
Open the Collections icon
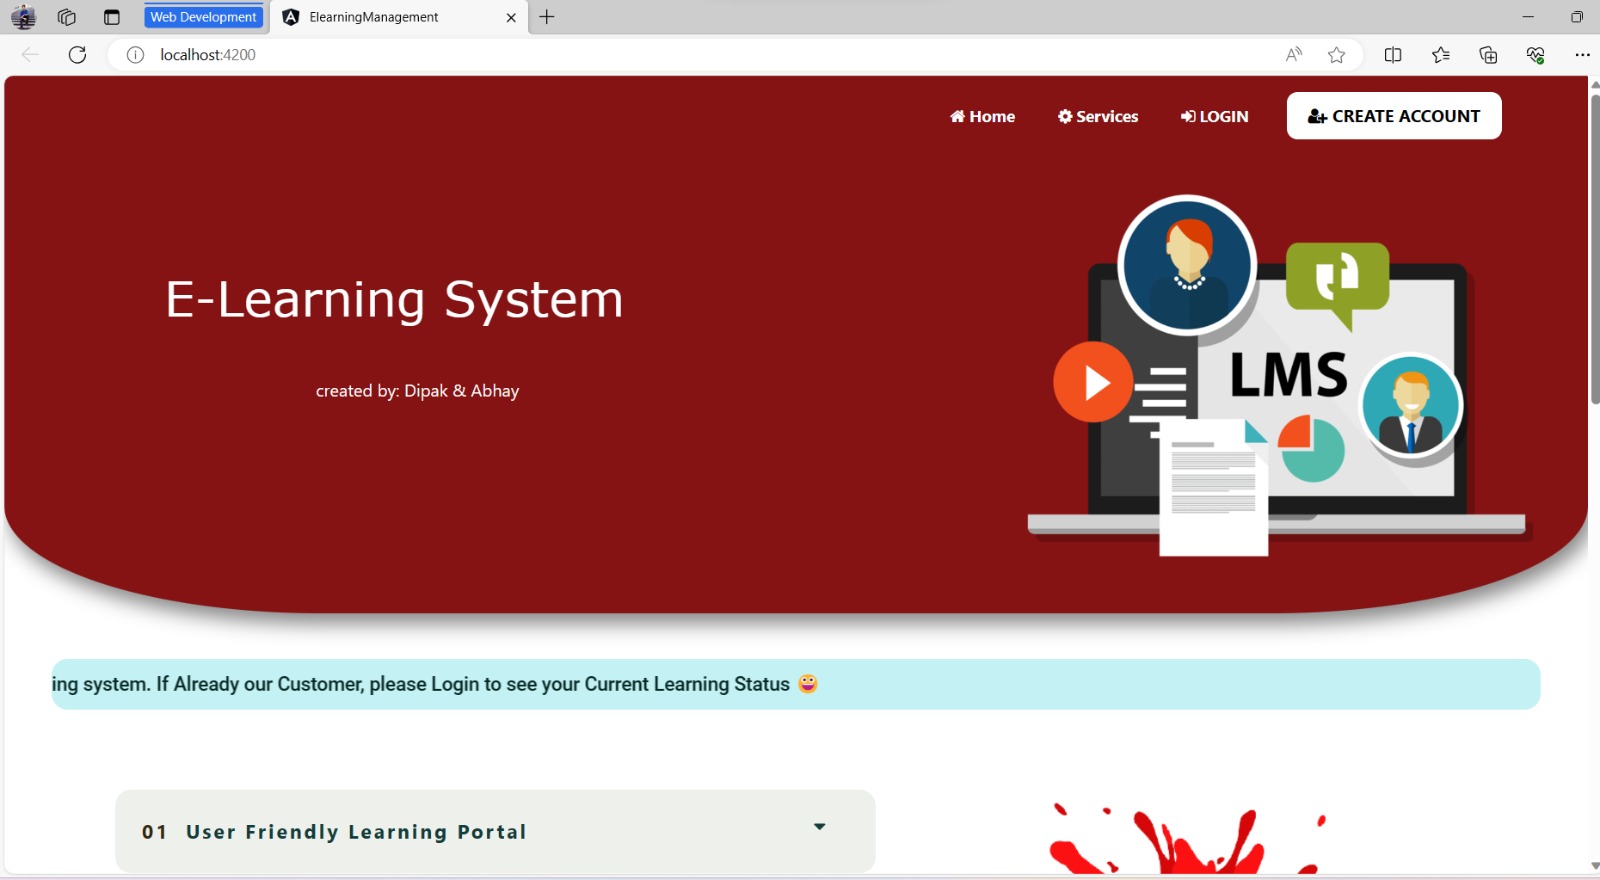coord(1488,55)
